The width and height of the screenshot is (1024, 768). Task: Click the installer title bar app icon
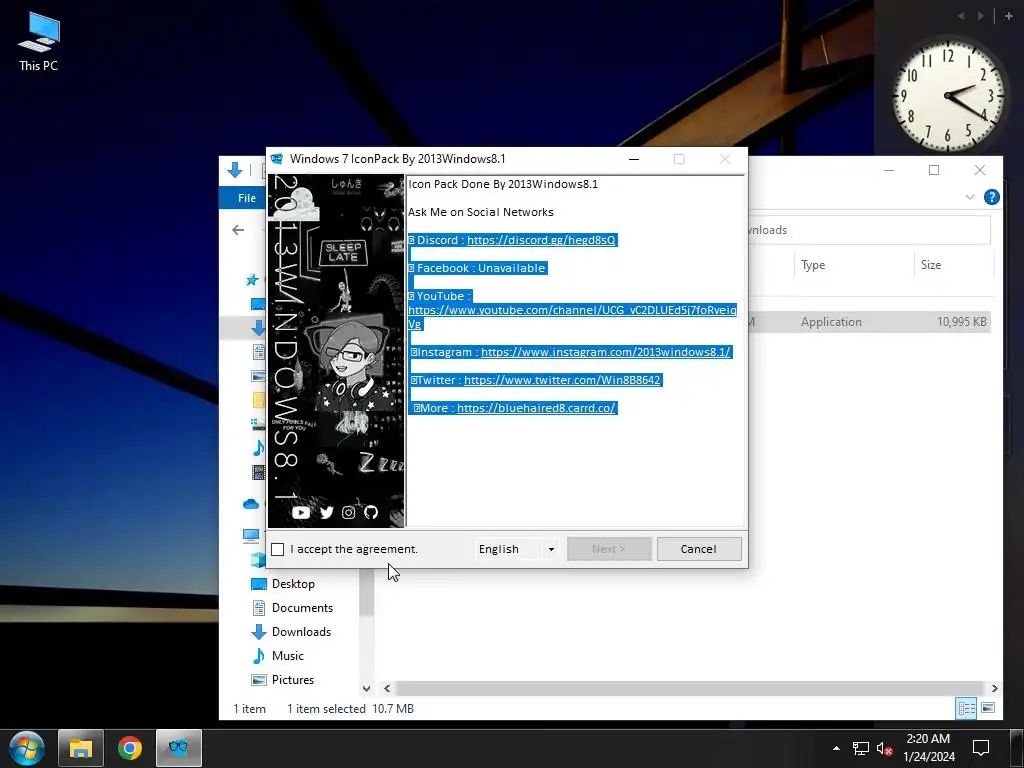[277, 159]
